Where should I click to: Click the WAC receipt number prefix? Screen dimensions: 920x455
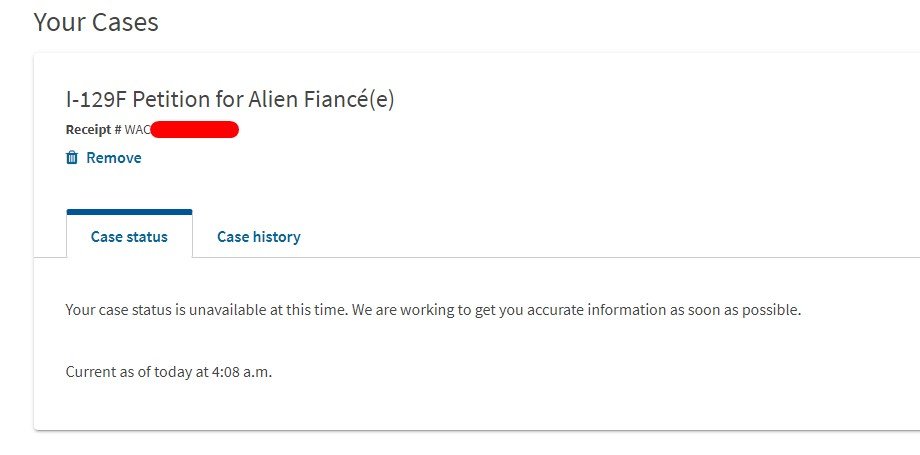point(137,130)
